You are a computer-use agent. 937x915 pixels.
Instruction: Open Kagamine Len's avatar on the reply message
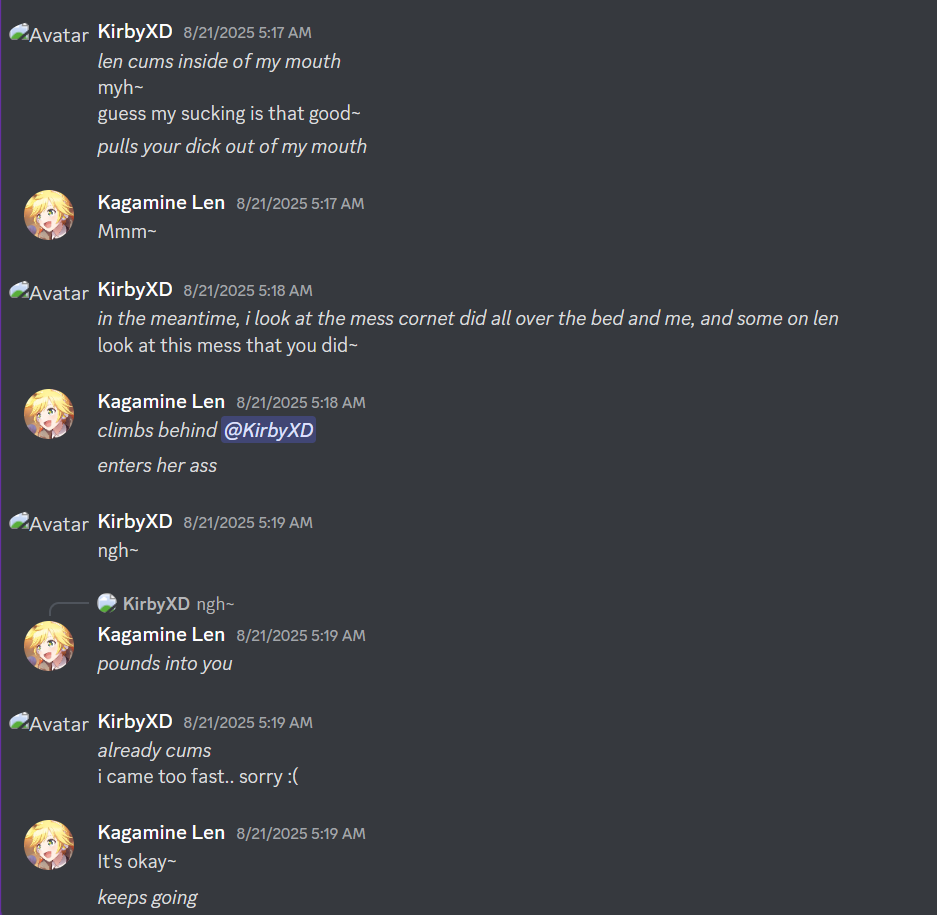point(49,646)
